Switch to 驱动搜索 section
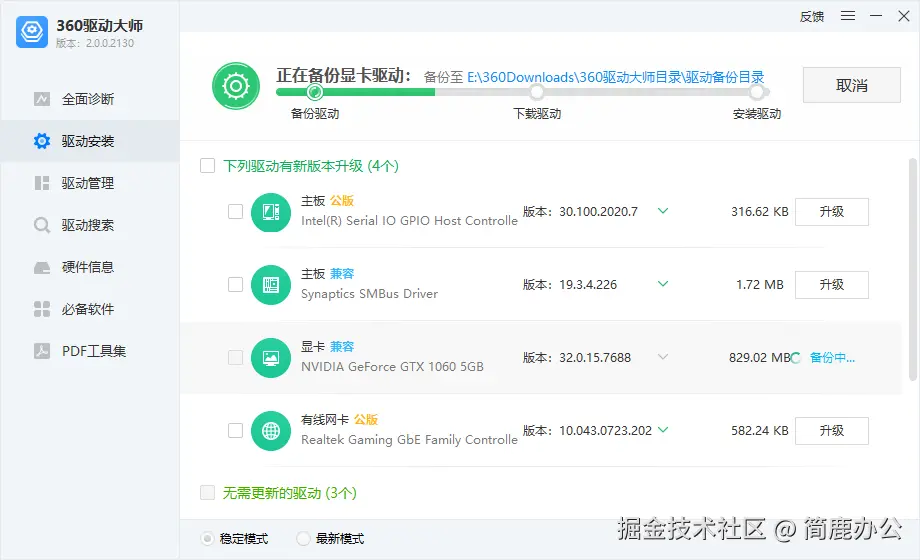This screenshot has height=560, width=920. (90, 225)
